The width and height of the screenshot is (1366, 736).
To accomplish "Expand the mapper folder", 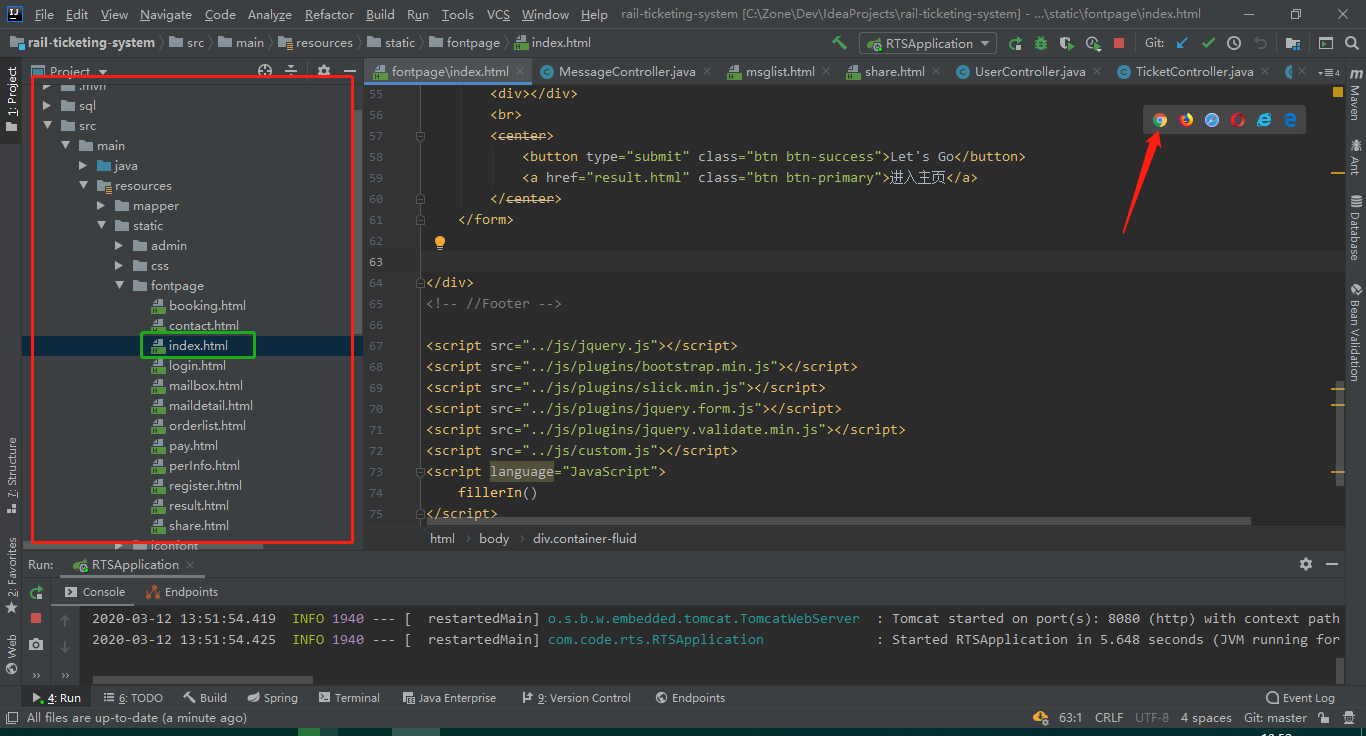I will click(x=101, y=206).
